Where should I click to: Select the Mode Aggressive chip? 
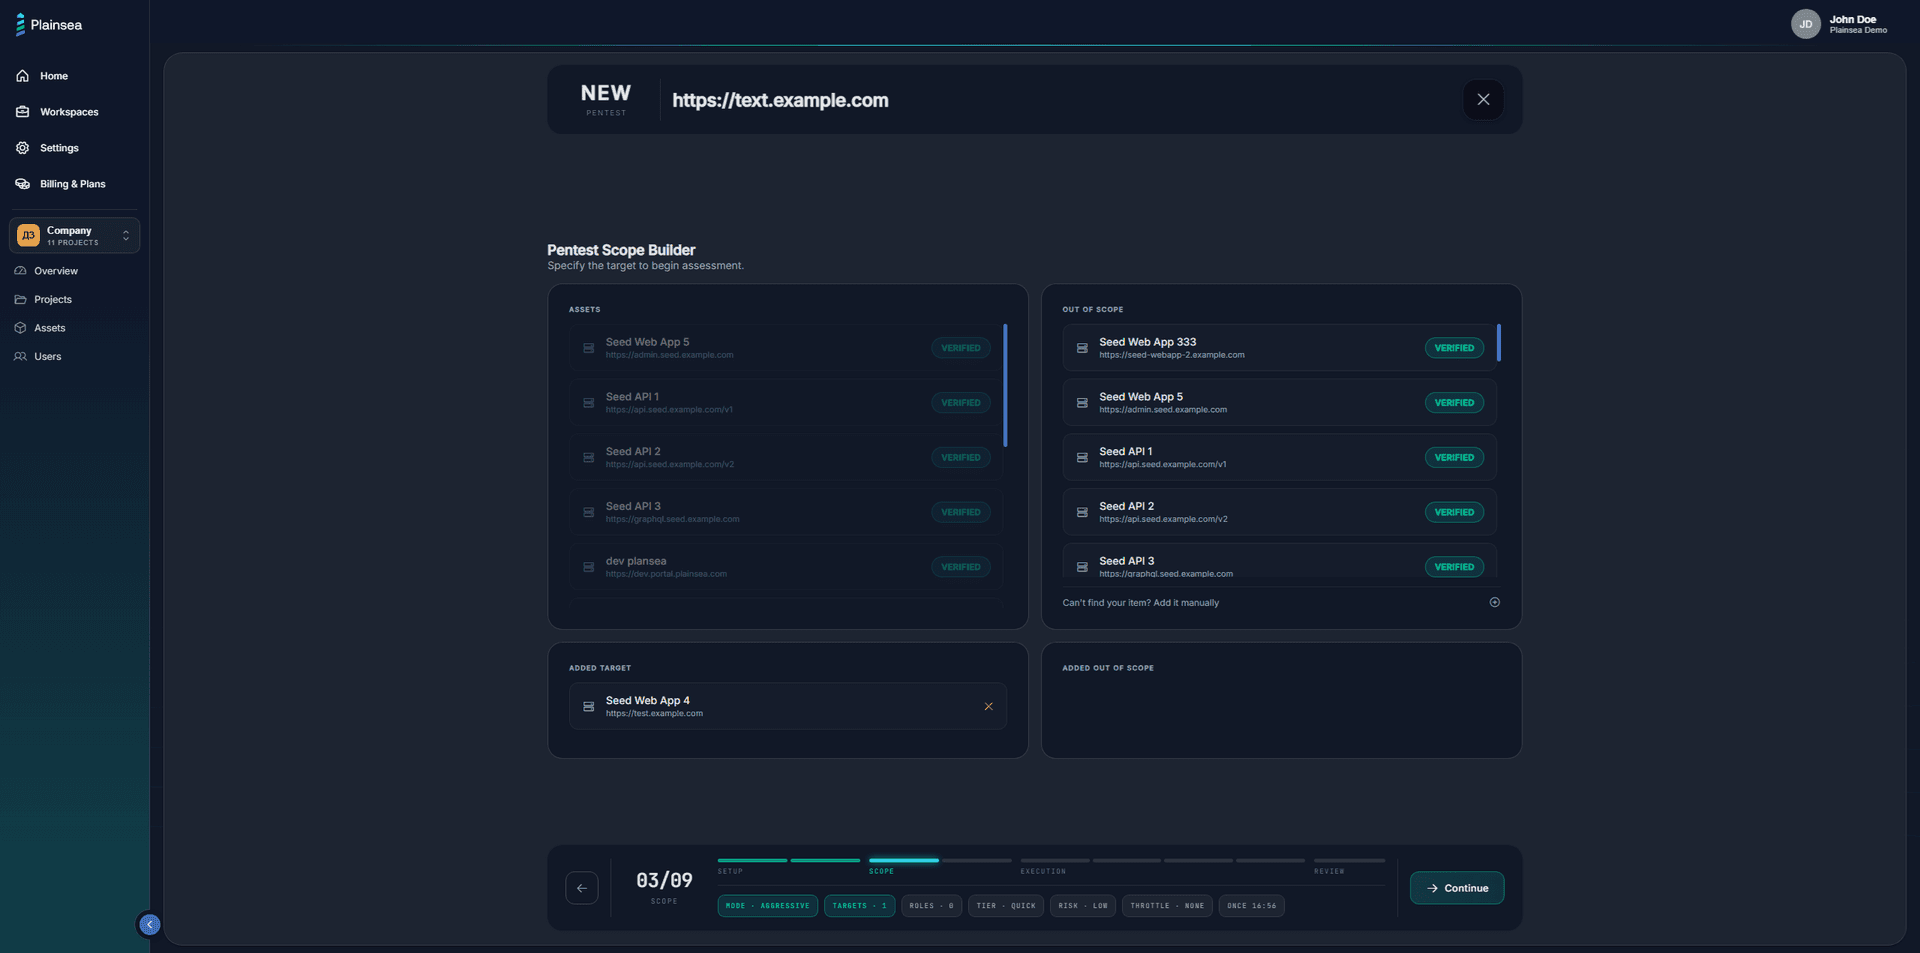coord(768,906)
